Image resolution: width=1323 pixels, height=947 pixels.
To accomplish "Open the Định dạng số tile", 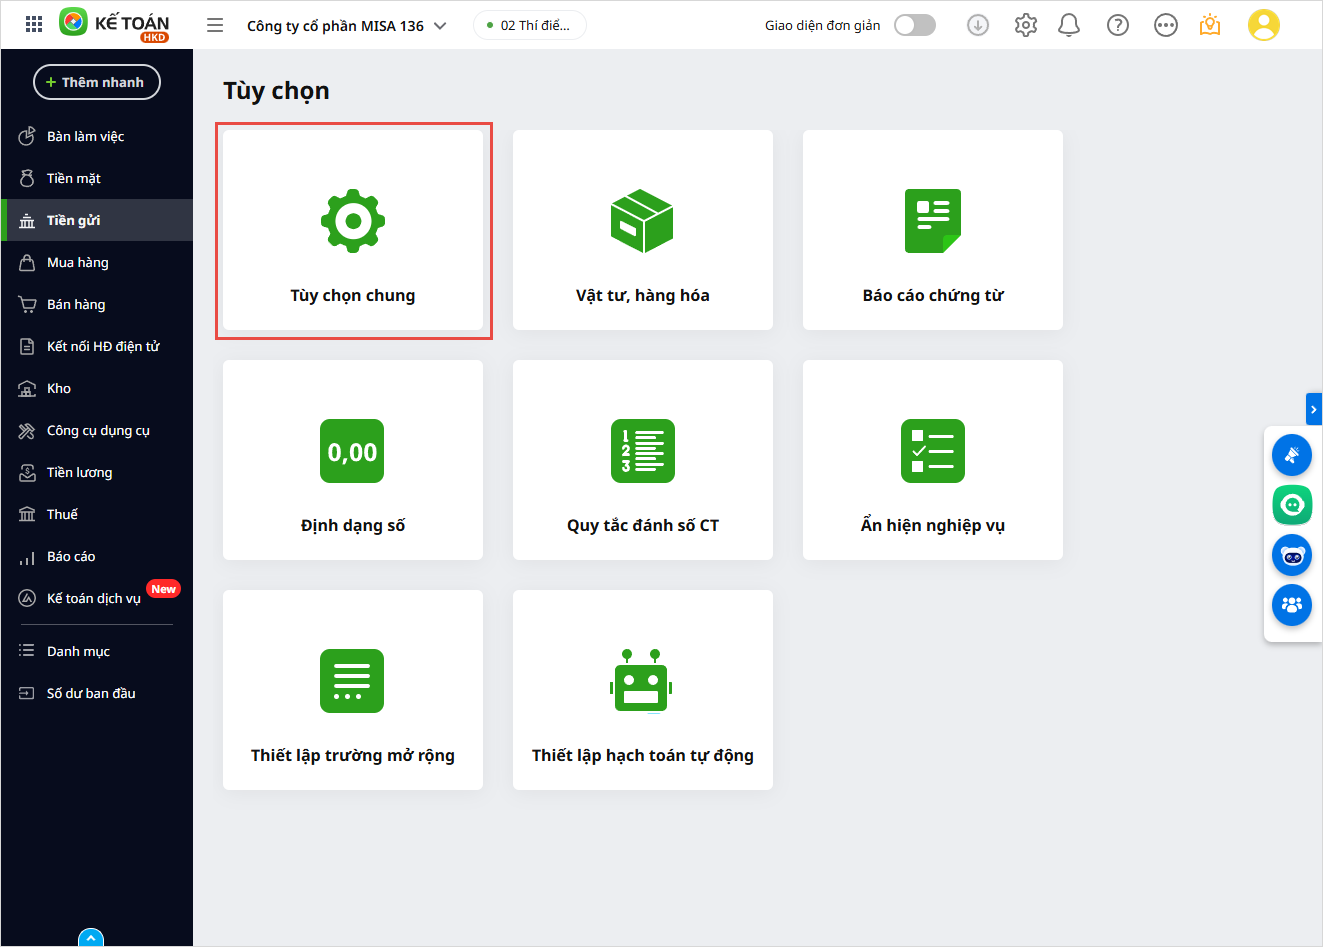I will click(x=353, y=460).
